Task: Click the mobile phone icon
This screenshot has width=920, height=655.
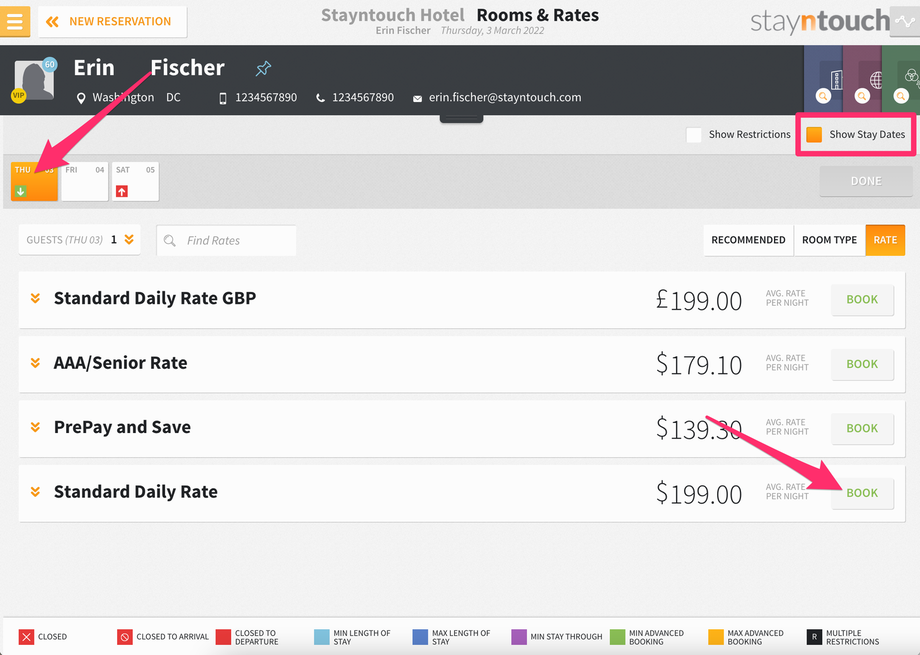Action: click(222, 98)
